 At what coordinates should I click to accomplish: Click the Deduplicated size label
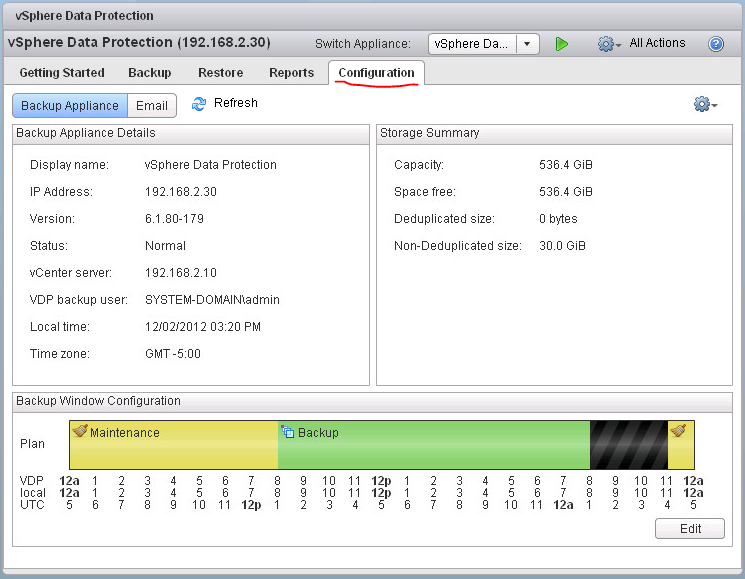444,219
